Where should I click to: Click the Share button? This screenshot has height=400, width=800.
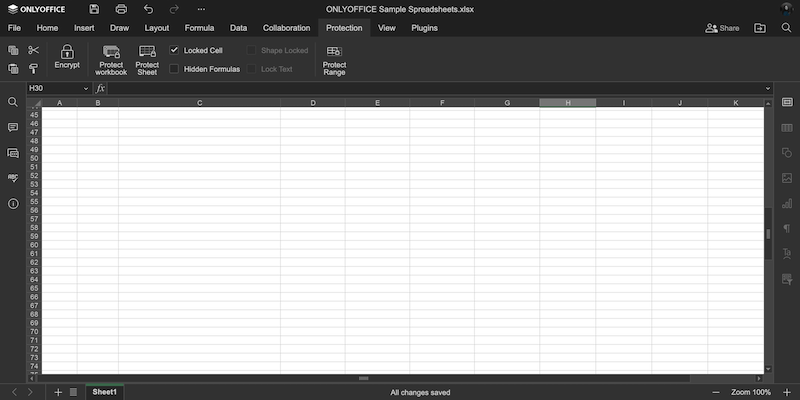click(722, 28)
